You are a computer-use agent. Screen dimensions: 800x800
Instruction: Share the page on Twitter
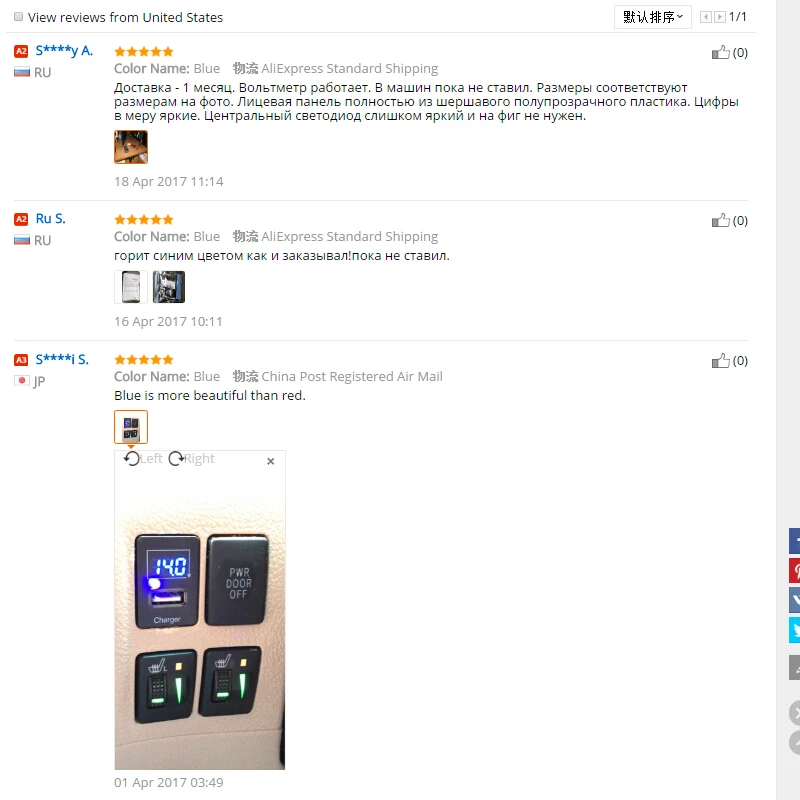click(x=794, y=630)
